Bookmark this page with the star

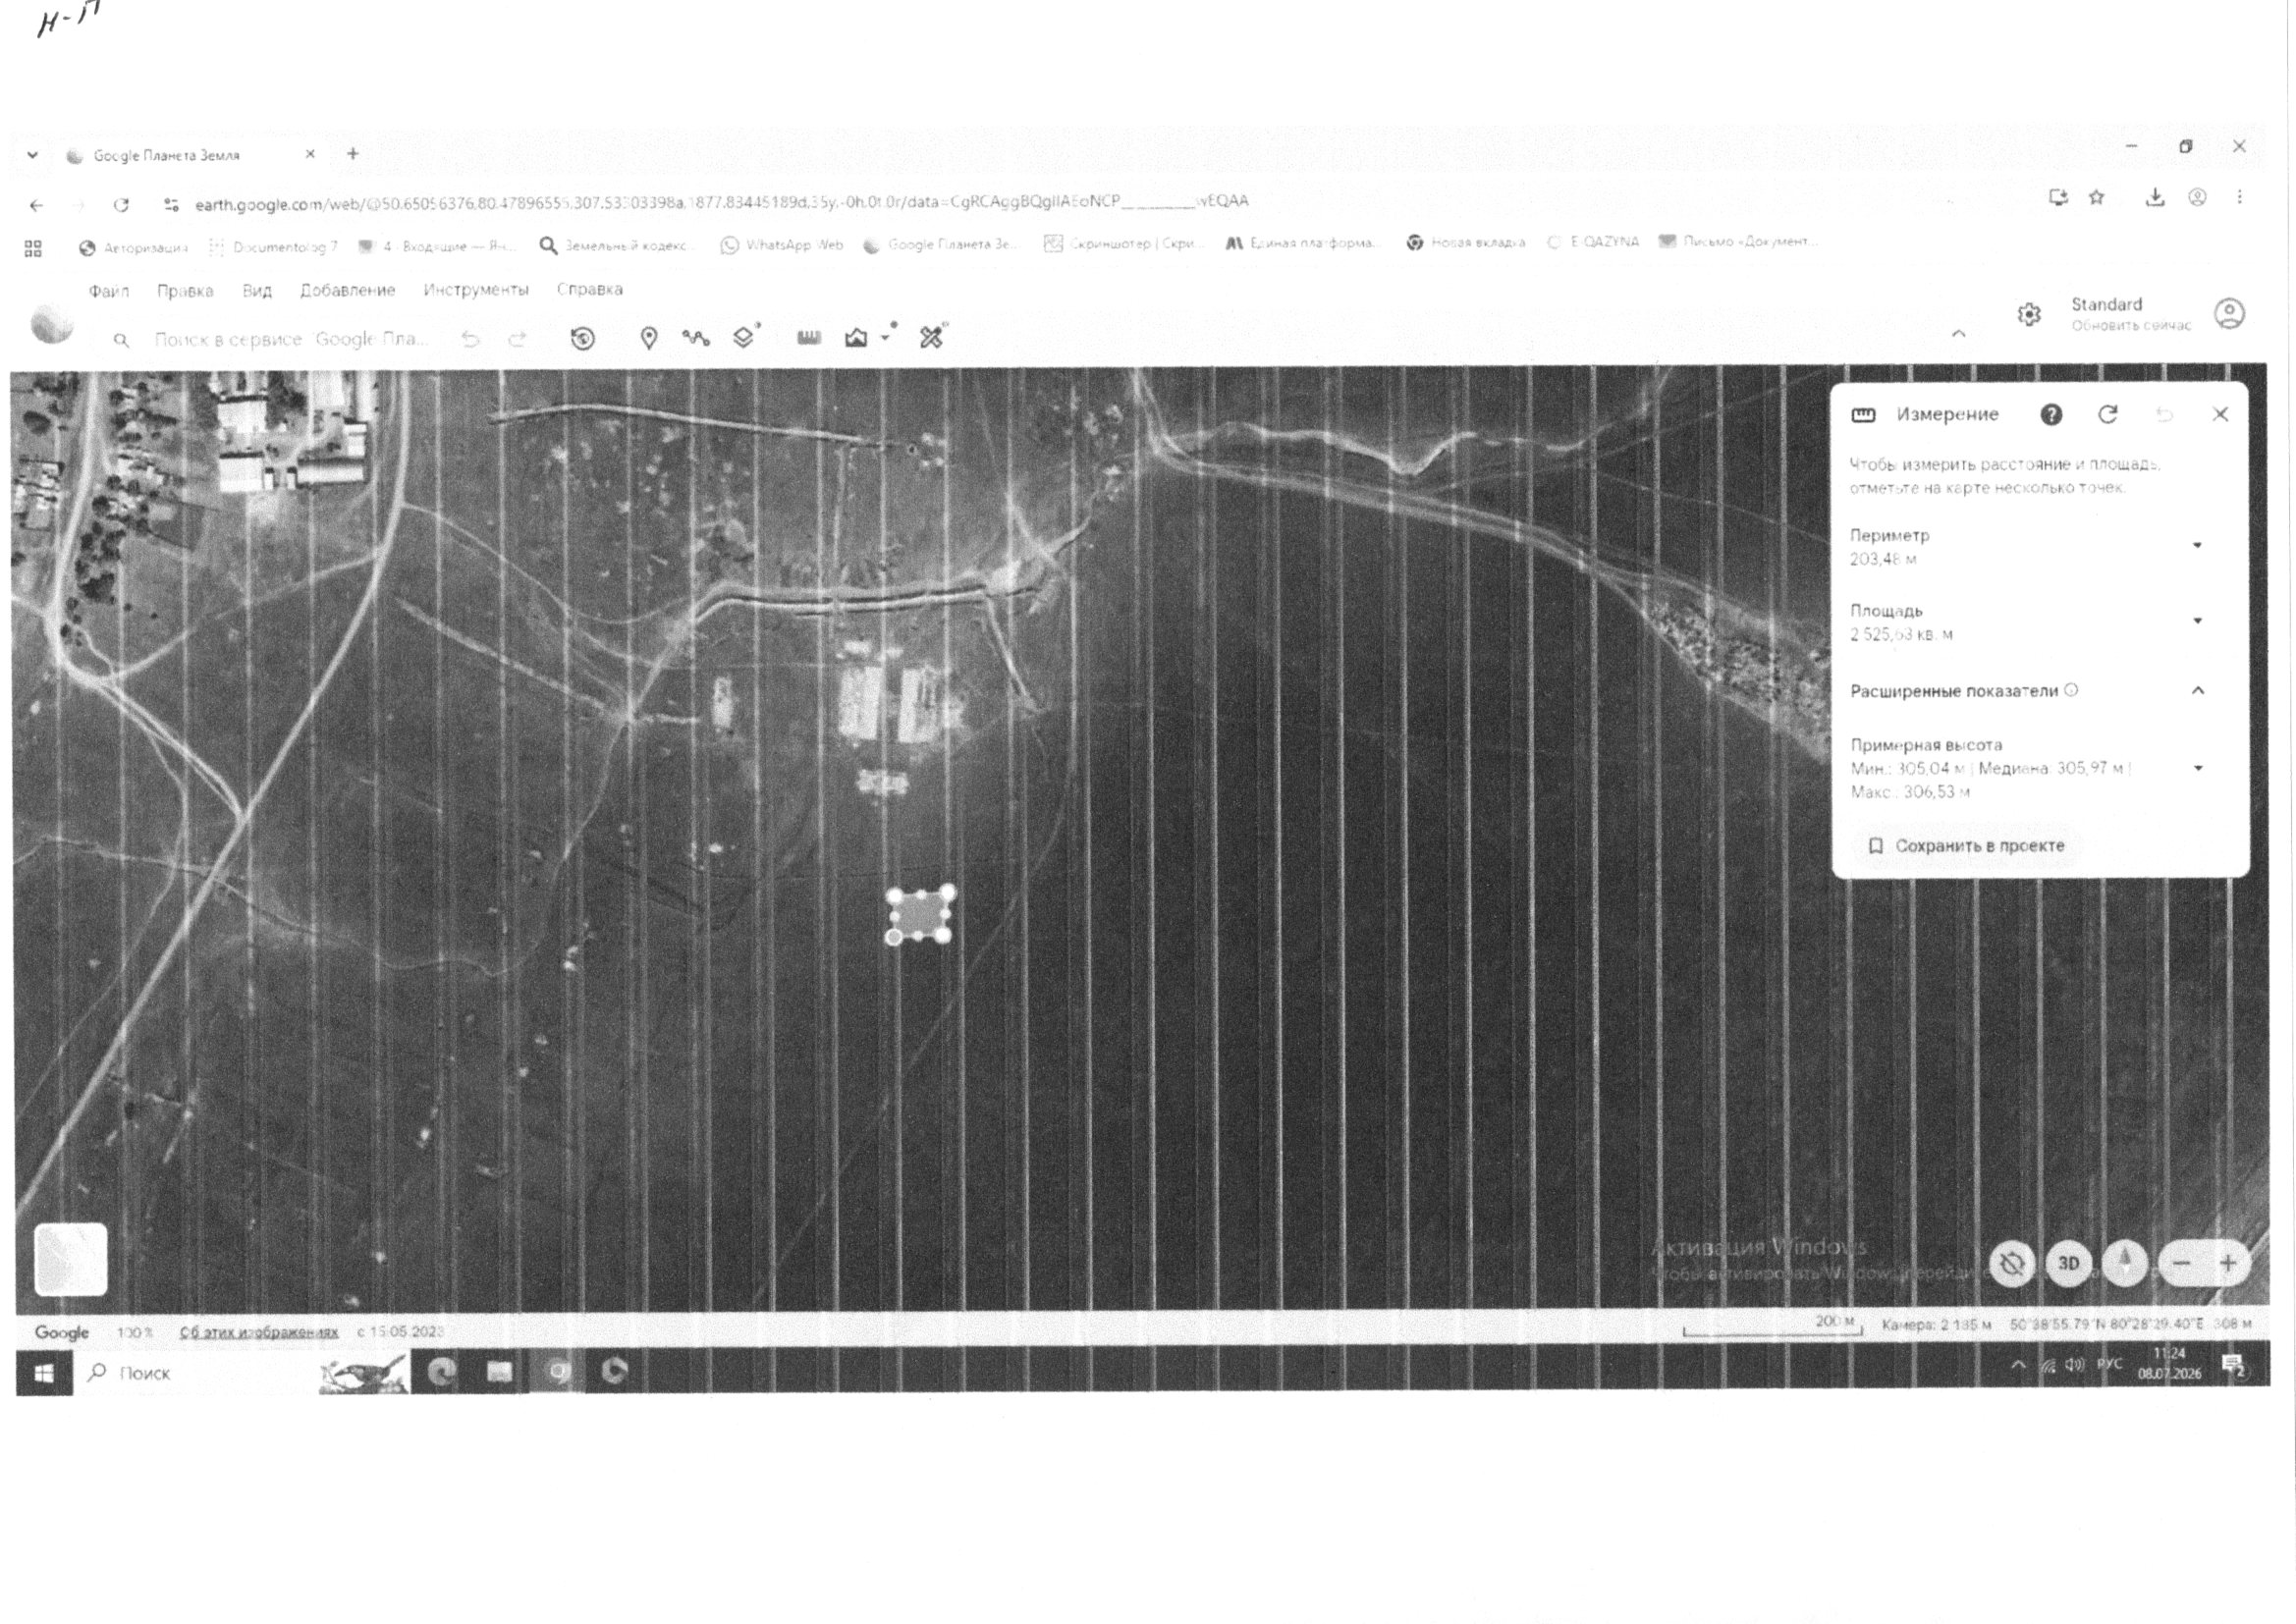[2097, 198]
